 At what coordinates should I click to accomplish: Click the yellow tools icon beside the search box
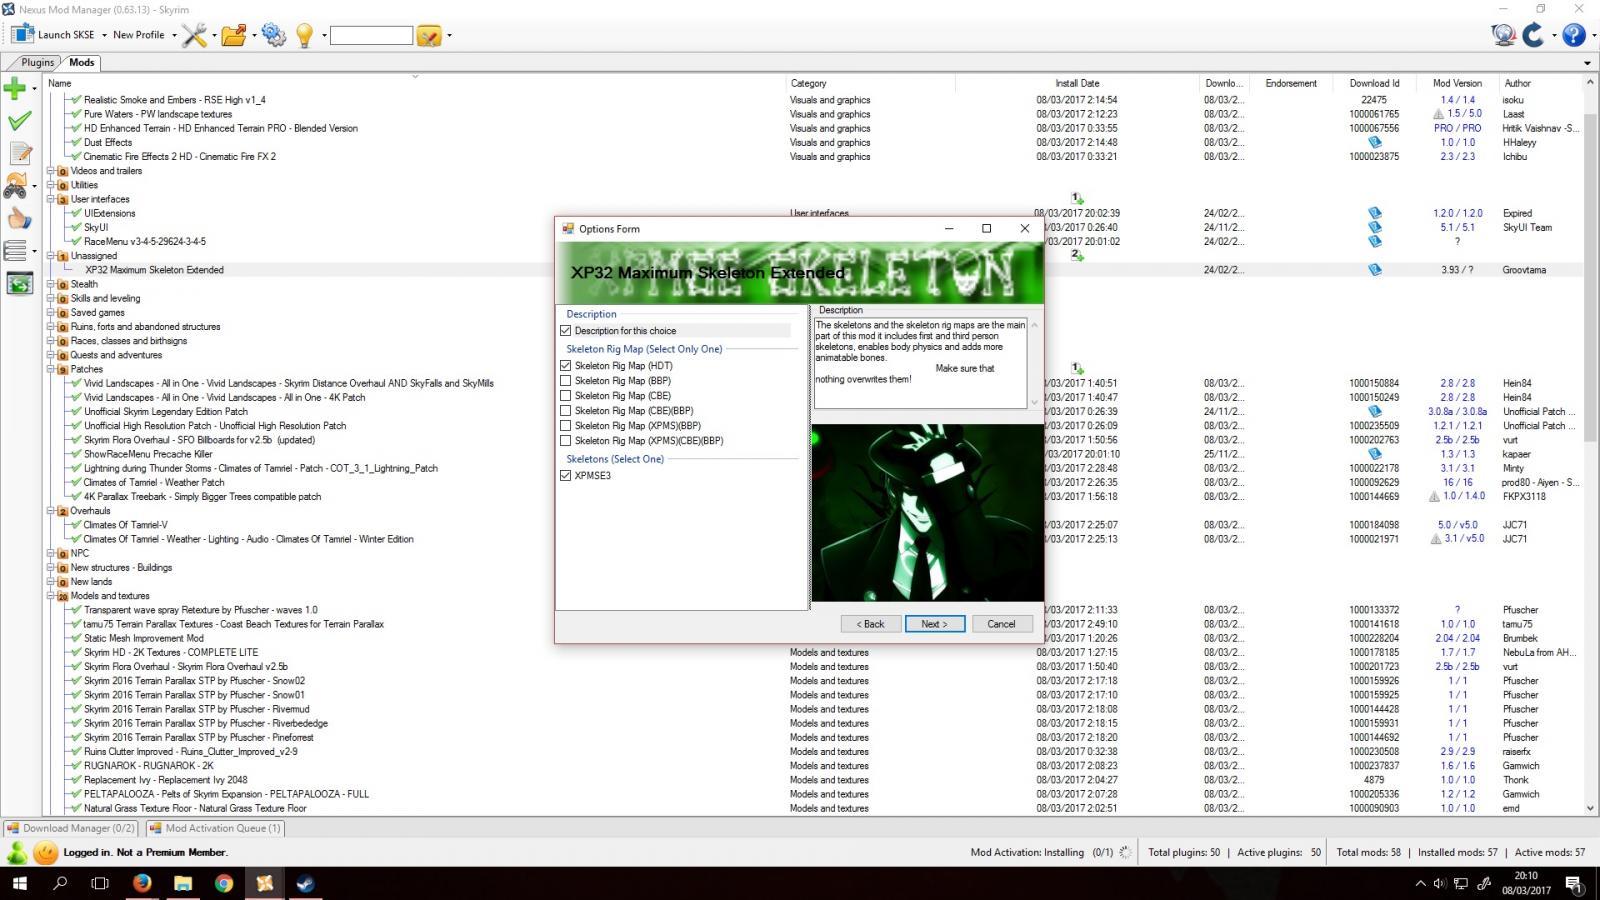pyautogui.click(x=429, y=35)
